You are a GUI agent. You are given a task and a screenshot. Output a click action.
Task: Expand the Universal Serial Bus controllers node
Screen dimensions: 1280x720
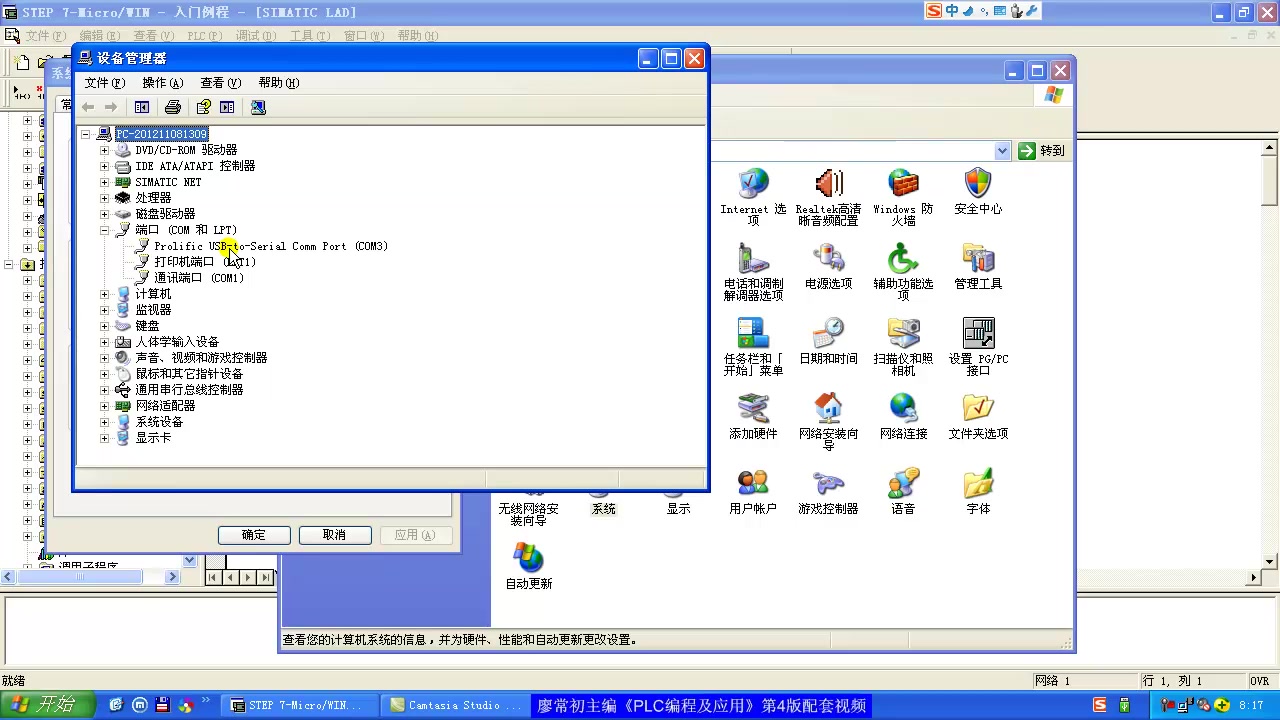(105, 390)
